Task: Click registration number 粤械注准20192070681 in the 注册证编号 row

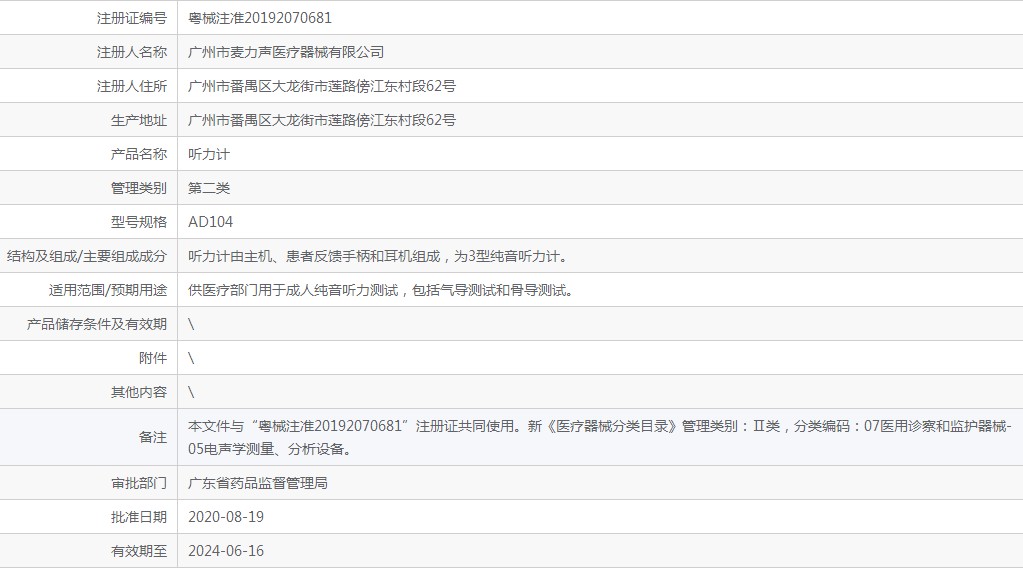Action: (x=260, y=18)
